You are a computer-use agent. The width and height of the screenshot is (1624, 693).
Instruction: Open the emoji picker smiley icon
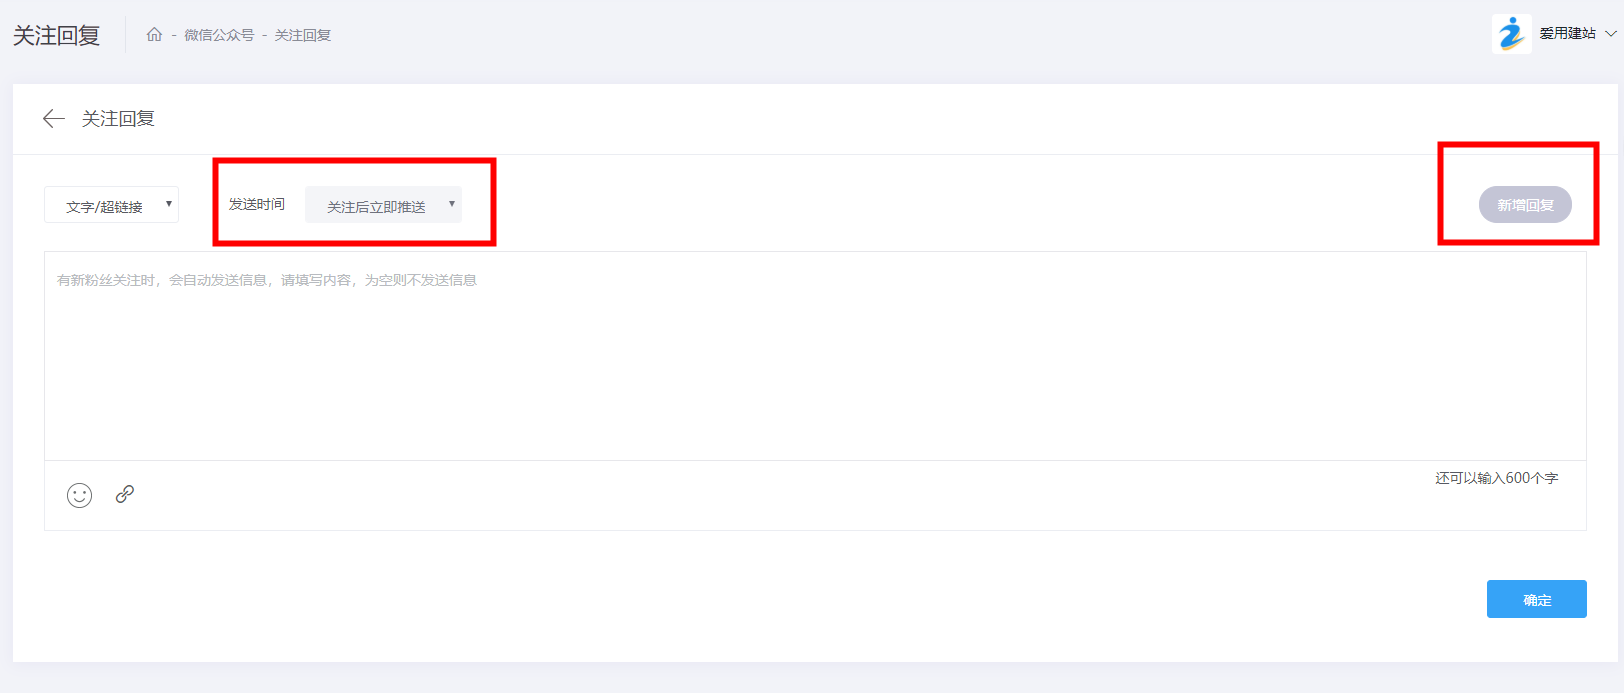click(80, 495)
